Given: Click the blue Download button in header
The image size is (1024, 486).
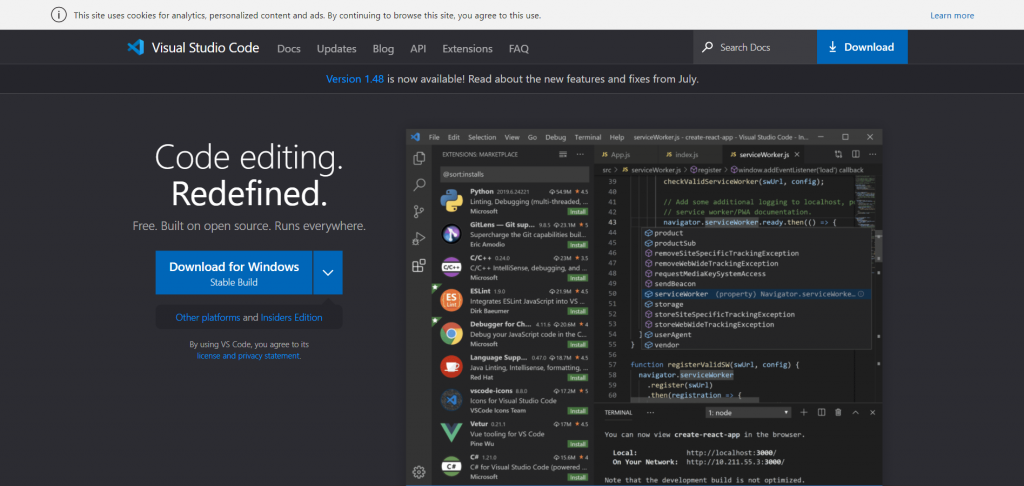Looking at the screenshot, I should coord(862,47).
